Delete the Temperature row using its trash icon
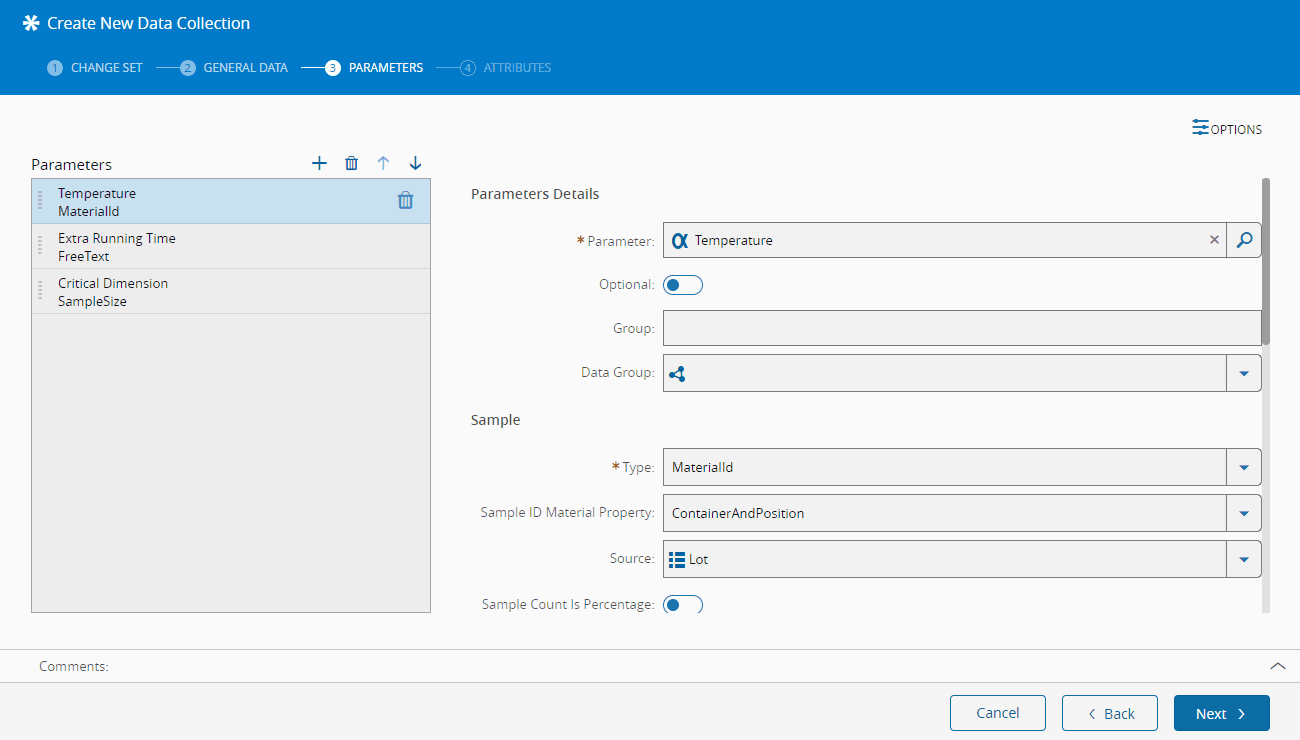Image resolution: width=1300 pixels, height=740 pixels. tap(405, 201)
